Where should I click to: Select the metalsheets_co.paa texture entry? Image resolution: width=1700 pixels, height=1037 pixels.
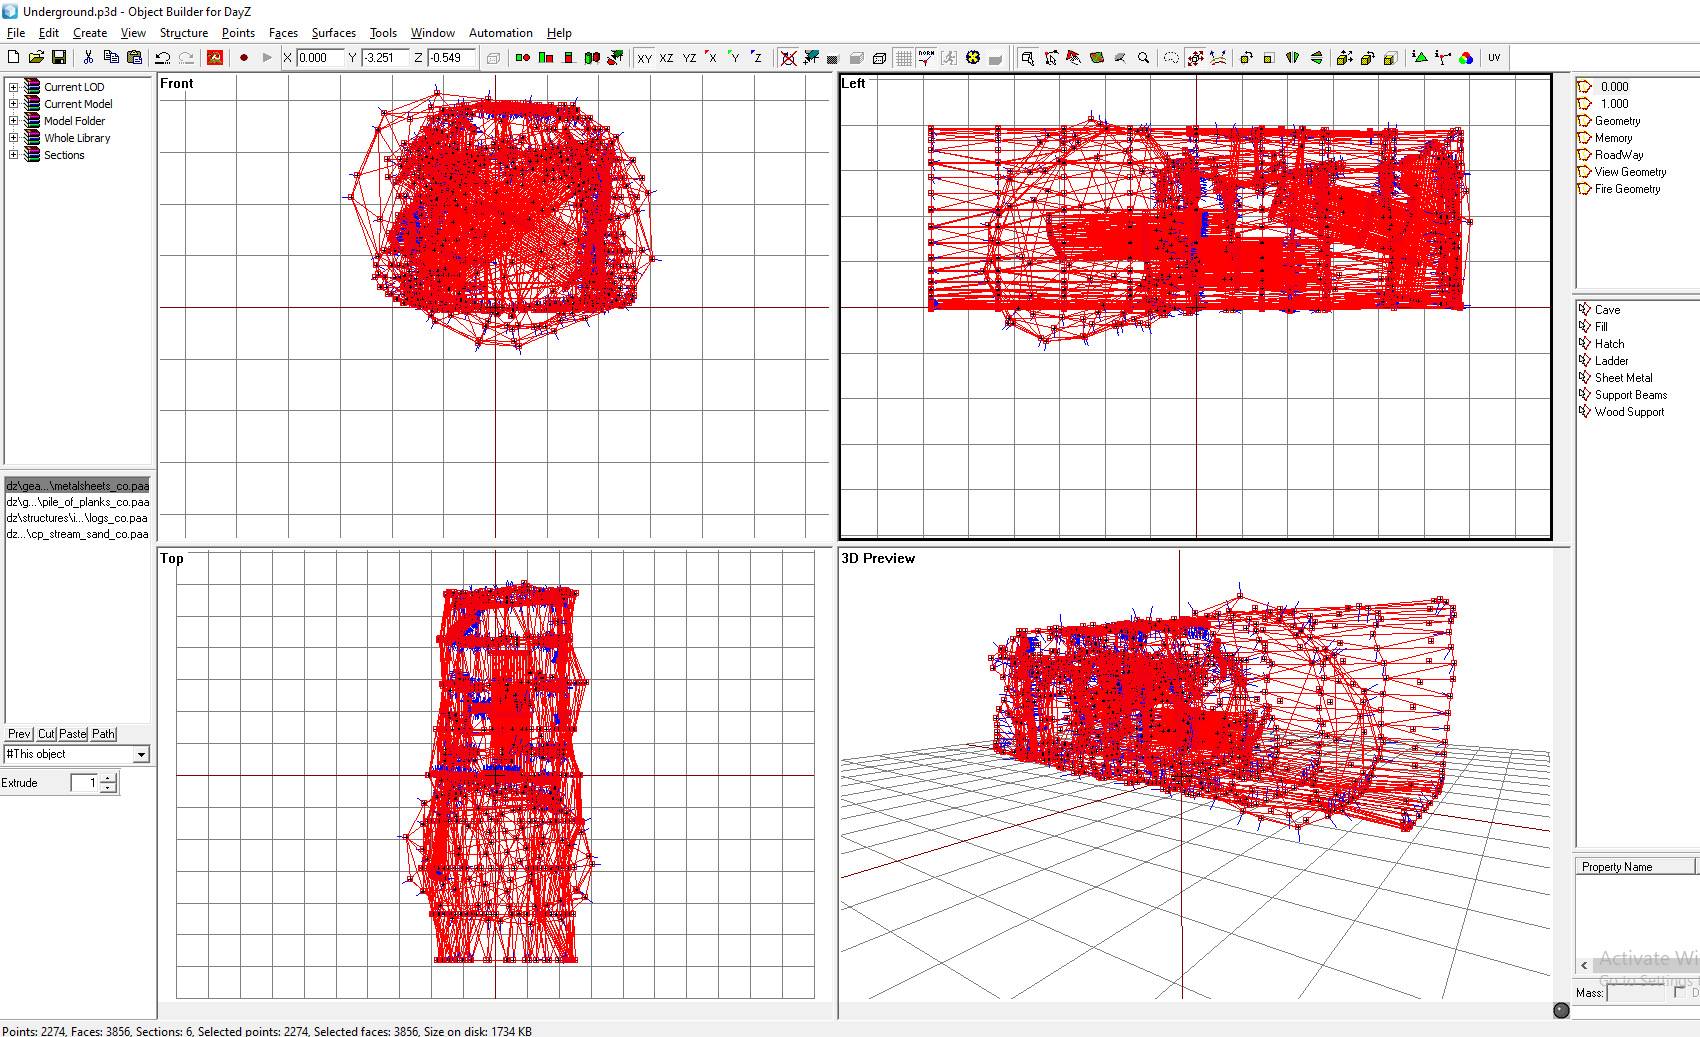coord(77,485)
